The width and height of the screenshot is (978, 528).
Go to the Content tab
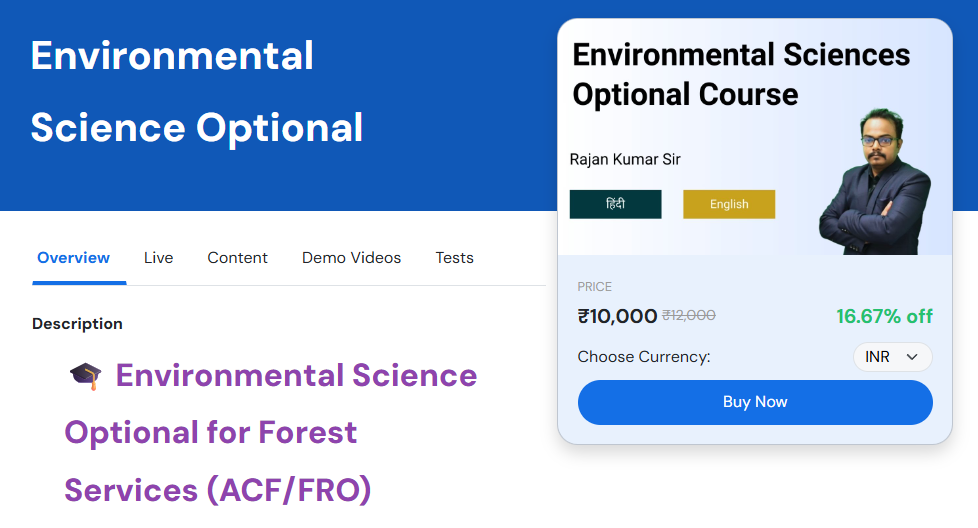[237, 258]
